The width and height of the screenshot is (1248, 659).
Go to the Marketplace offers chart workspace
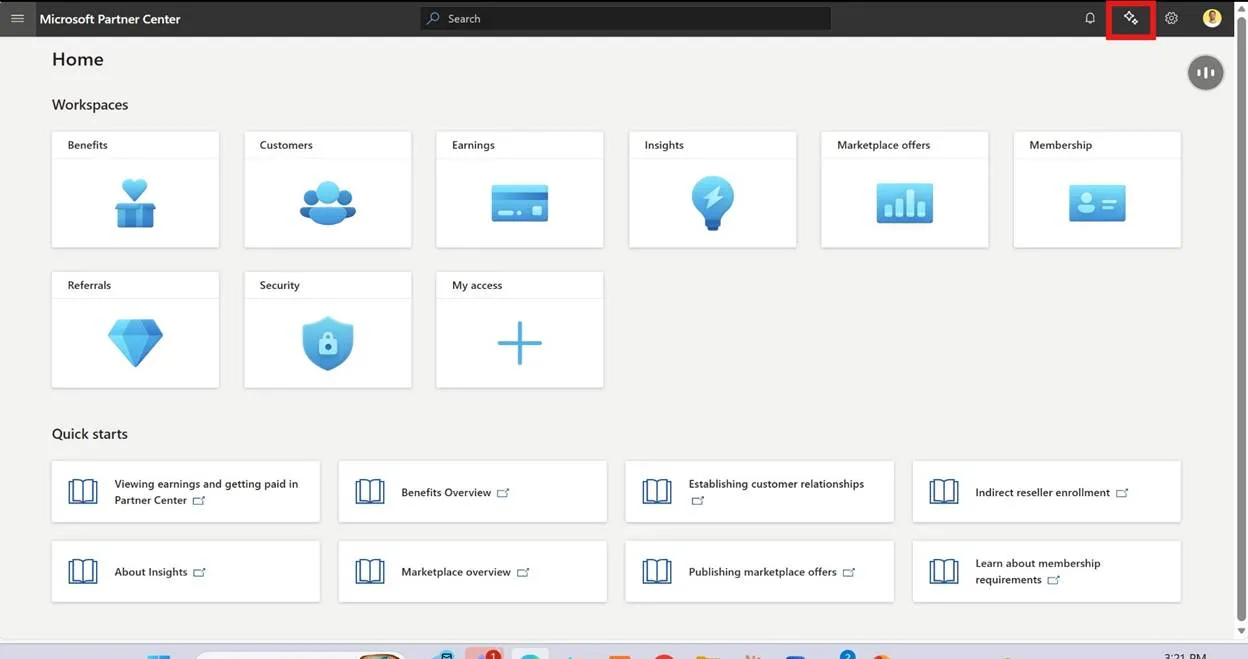pyautogui.click(x=905, y=189)
